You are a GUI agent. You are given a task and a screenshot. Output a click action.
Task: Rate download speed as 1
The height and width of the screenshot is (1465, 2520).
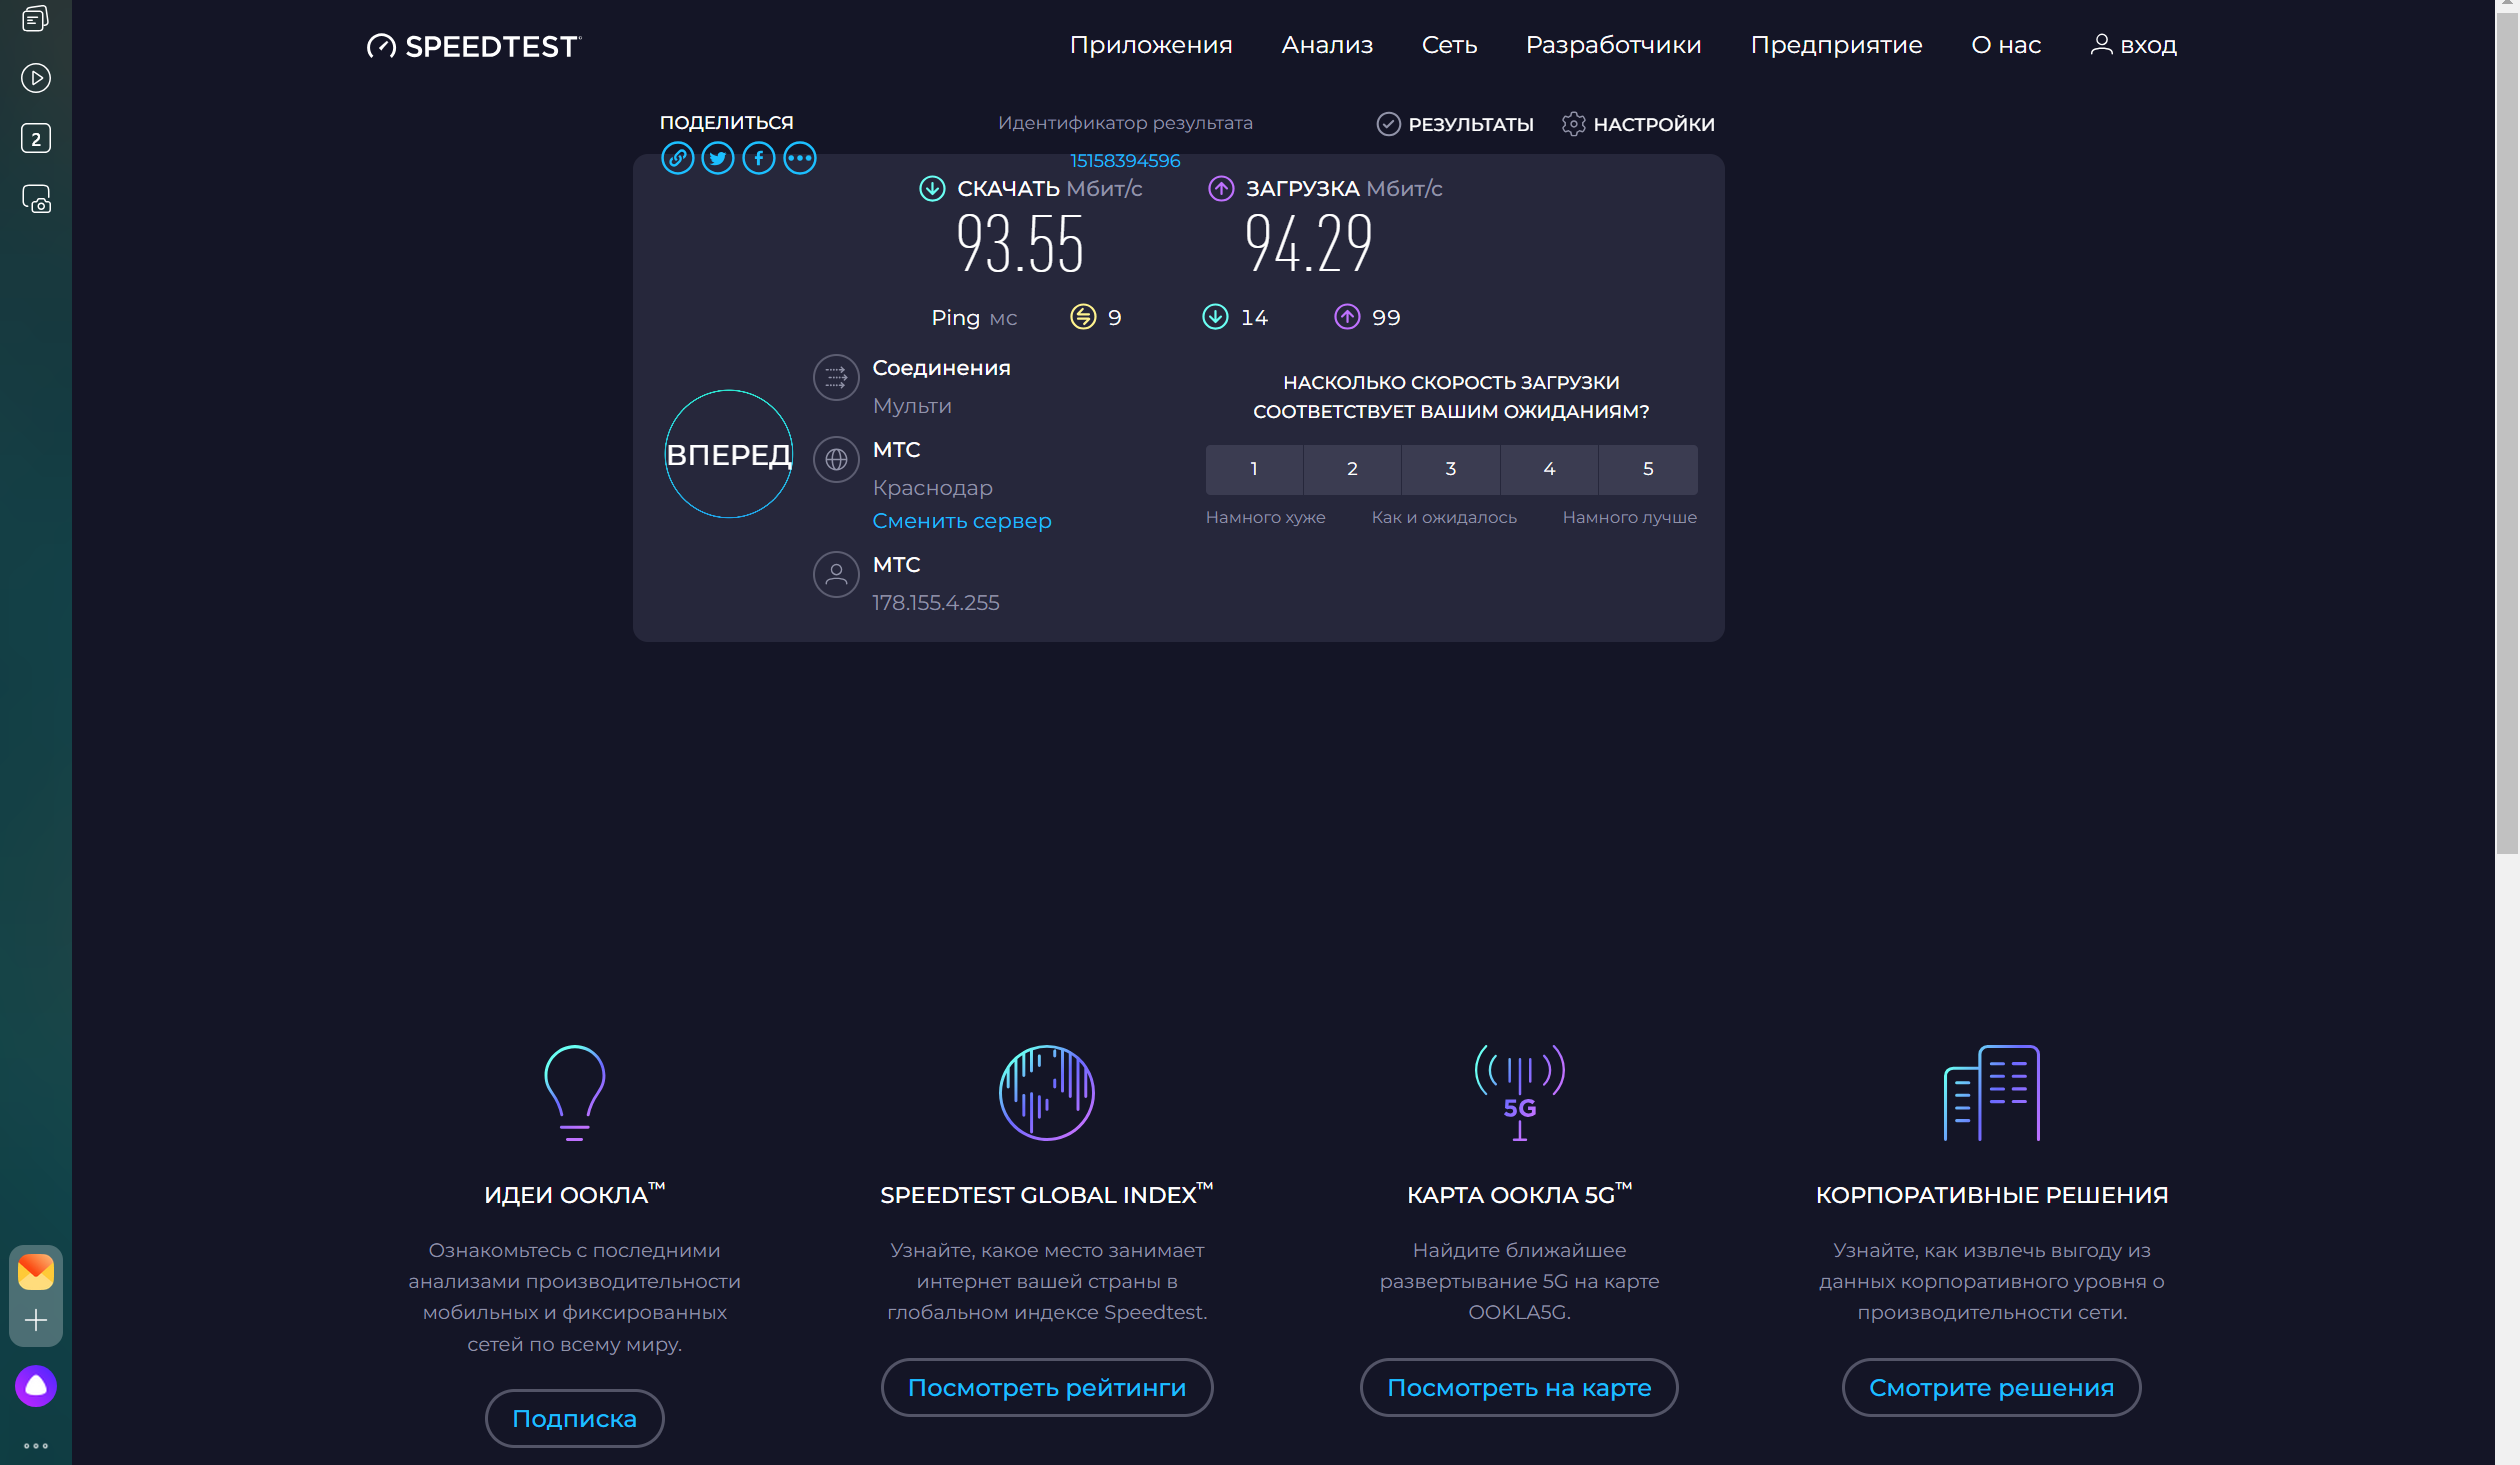(x=1254, y=469)
